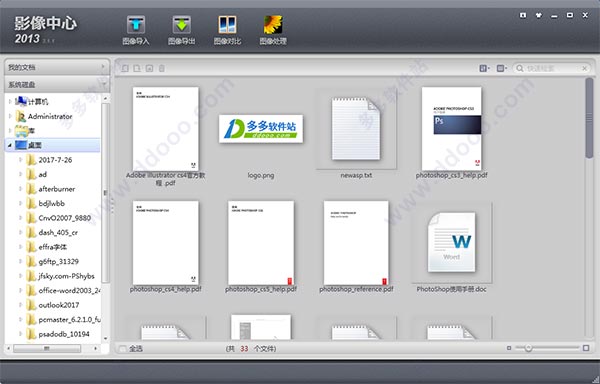This screenshot has height=384, width=600.
Task: Click the tree horizontal scrollbar thumb
Action: tap(47, 348)
